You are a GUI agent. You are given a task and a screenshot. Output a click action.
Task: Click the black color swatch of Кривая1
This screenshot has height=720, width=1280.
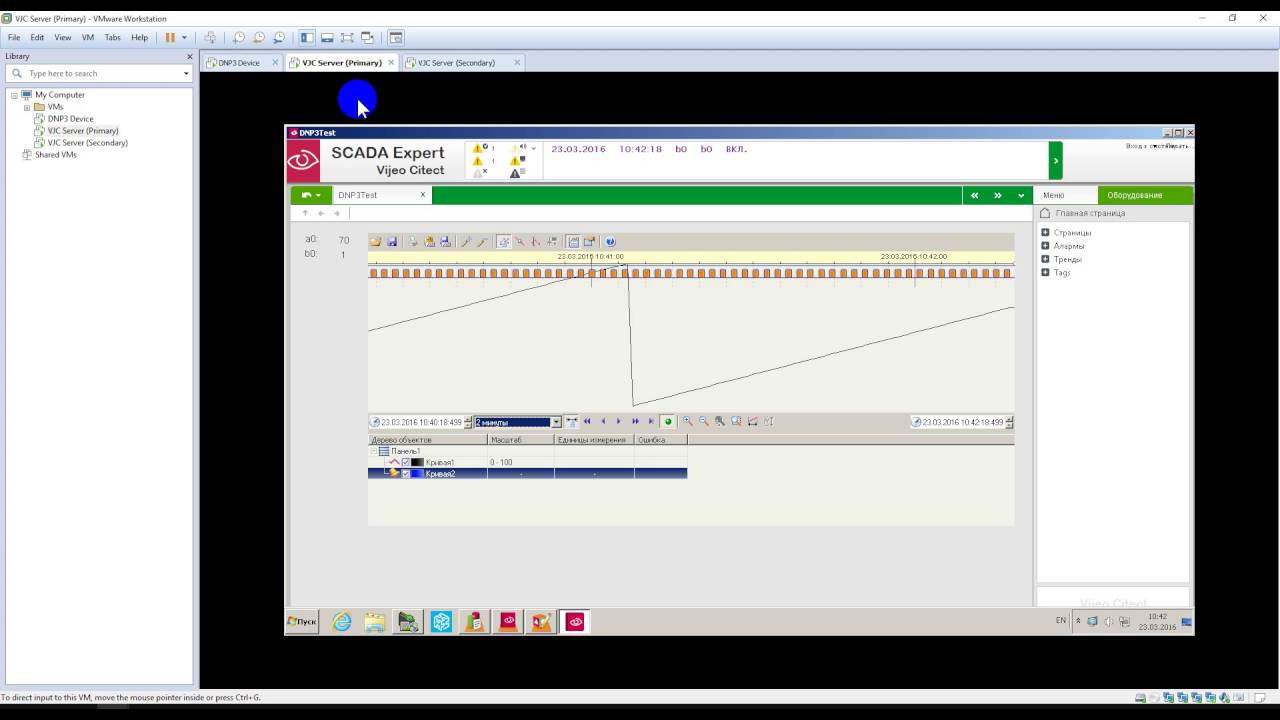417,462
